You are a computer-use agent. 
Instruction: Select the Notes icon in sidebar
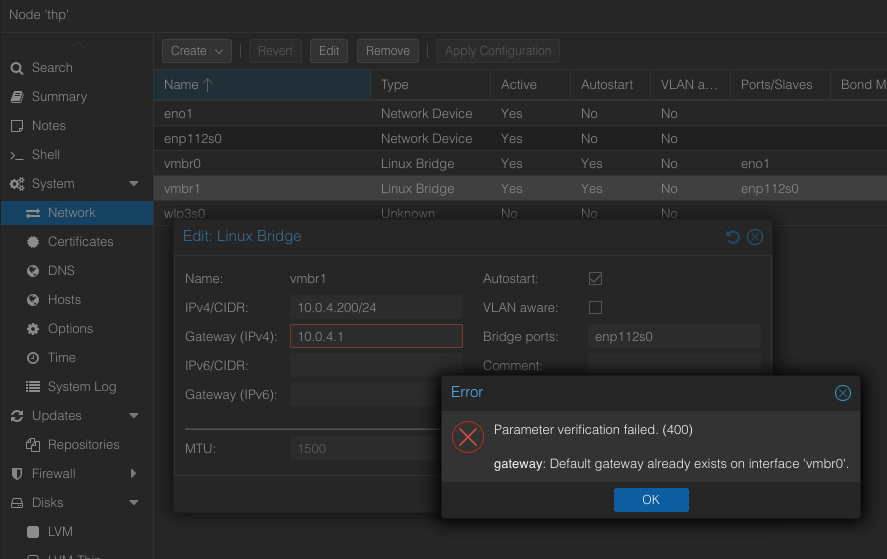16,126
